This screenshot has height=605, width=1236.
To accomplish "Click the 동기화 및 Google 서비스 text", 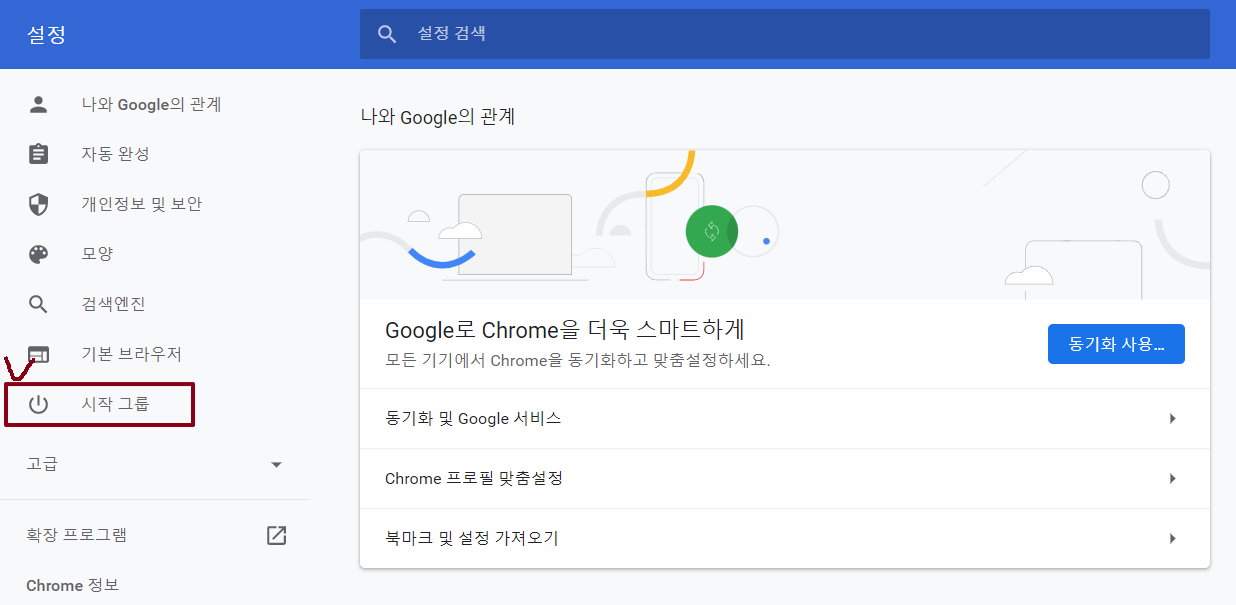I will [x=473, y=419].
